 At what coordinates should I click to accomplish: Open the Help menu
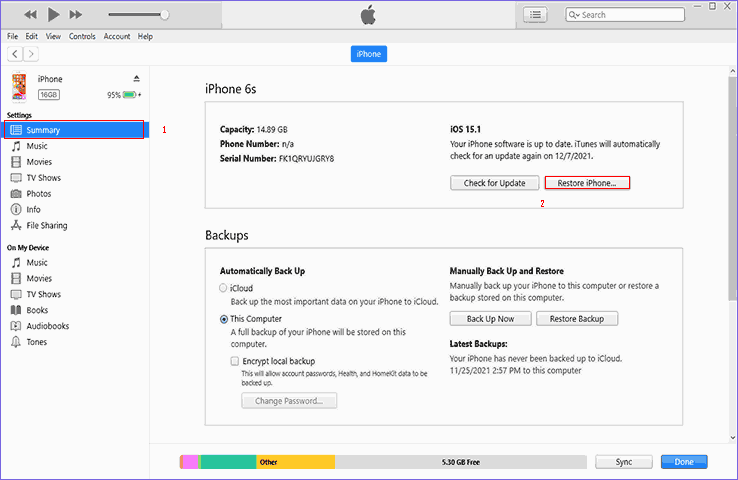145,36
